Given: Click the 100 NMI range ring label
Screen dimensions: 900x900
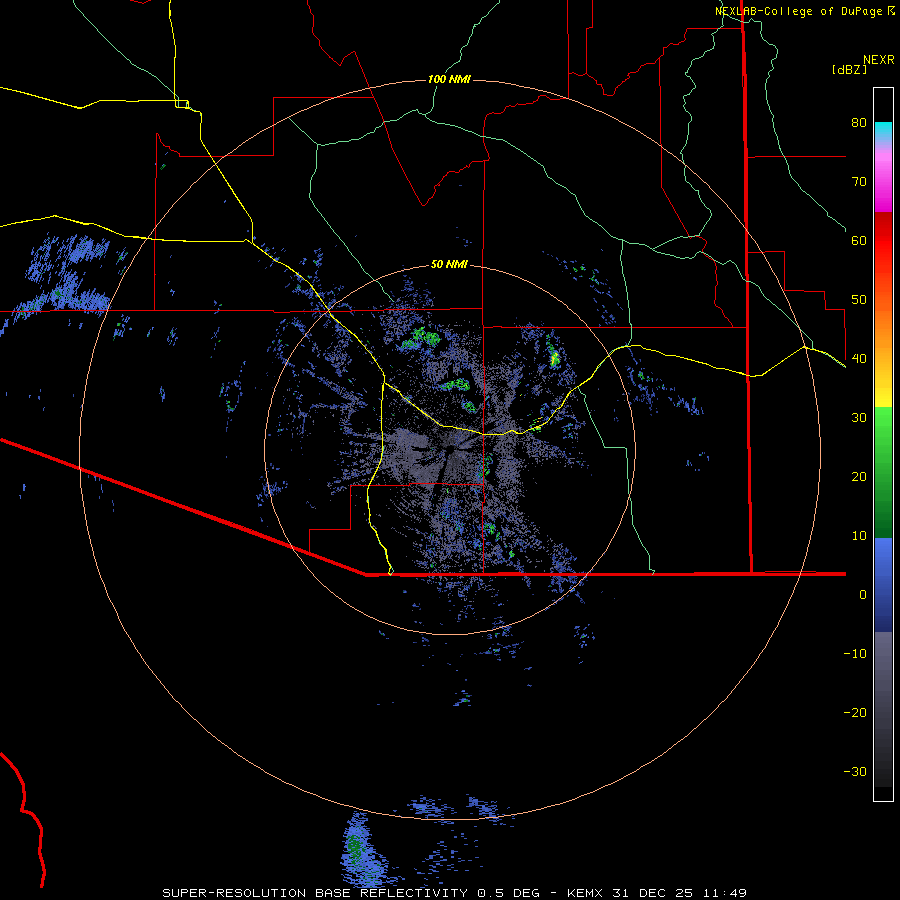Looking at the screenshot, I should pyautogui.click(x=449, y=79).
